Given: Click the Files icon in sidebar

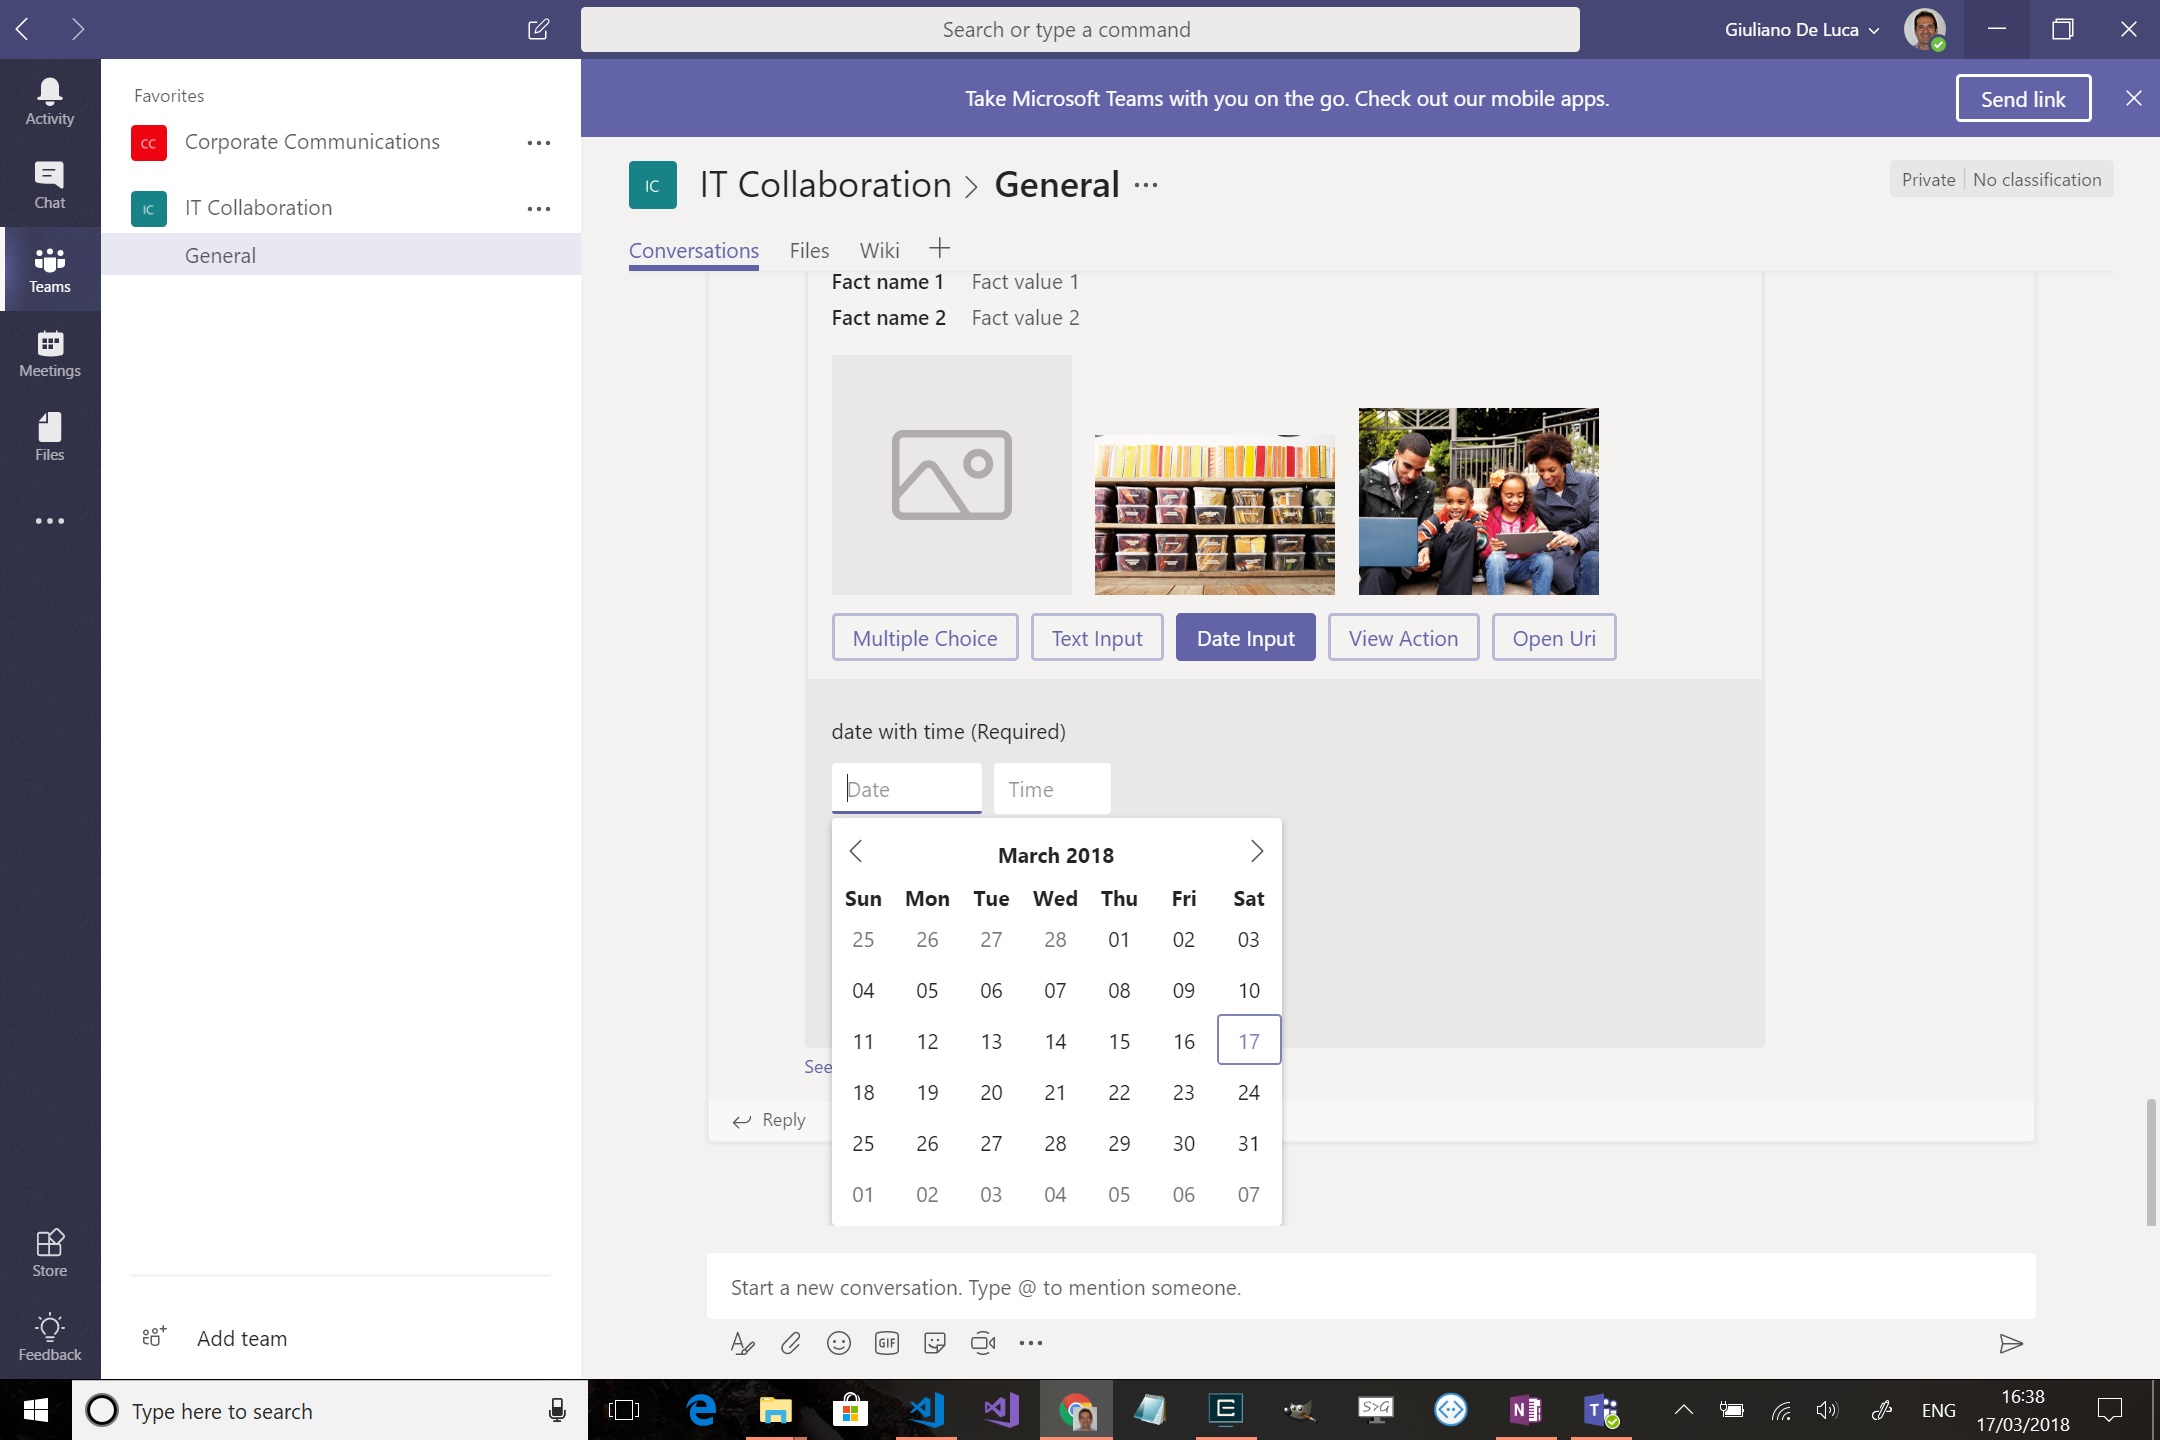Looking at the screenshot, I should [x=48, y=436].
